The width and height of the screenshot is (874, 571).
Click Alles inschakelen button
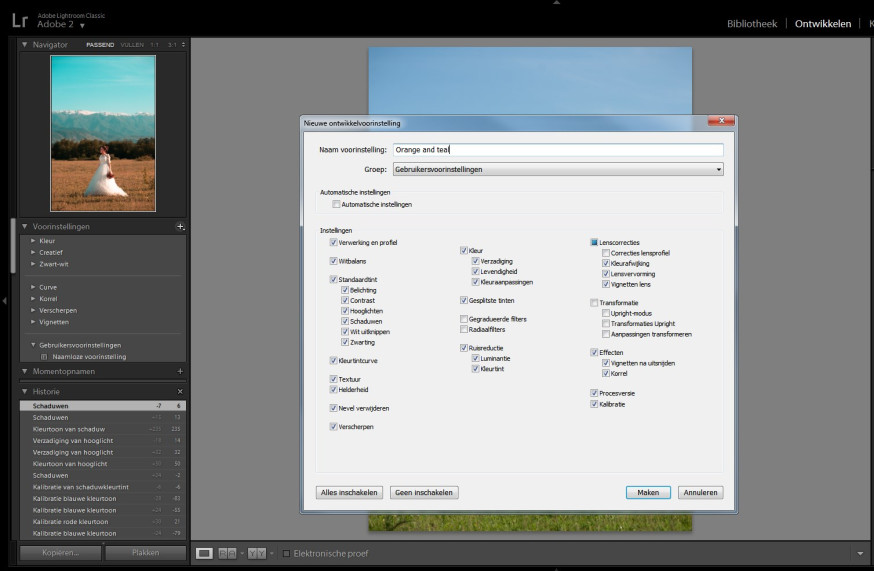pos(349,492)
